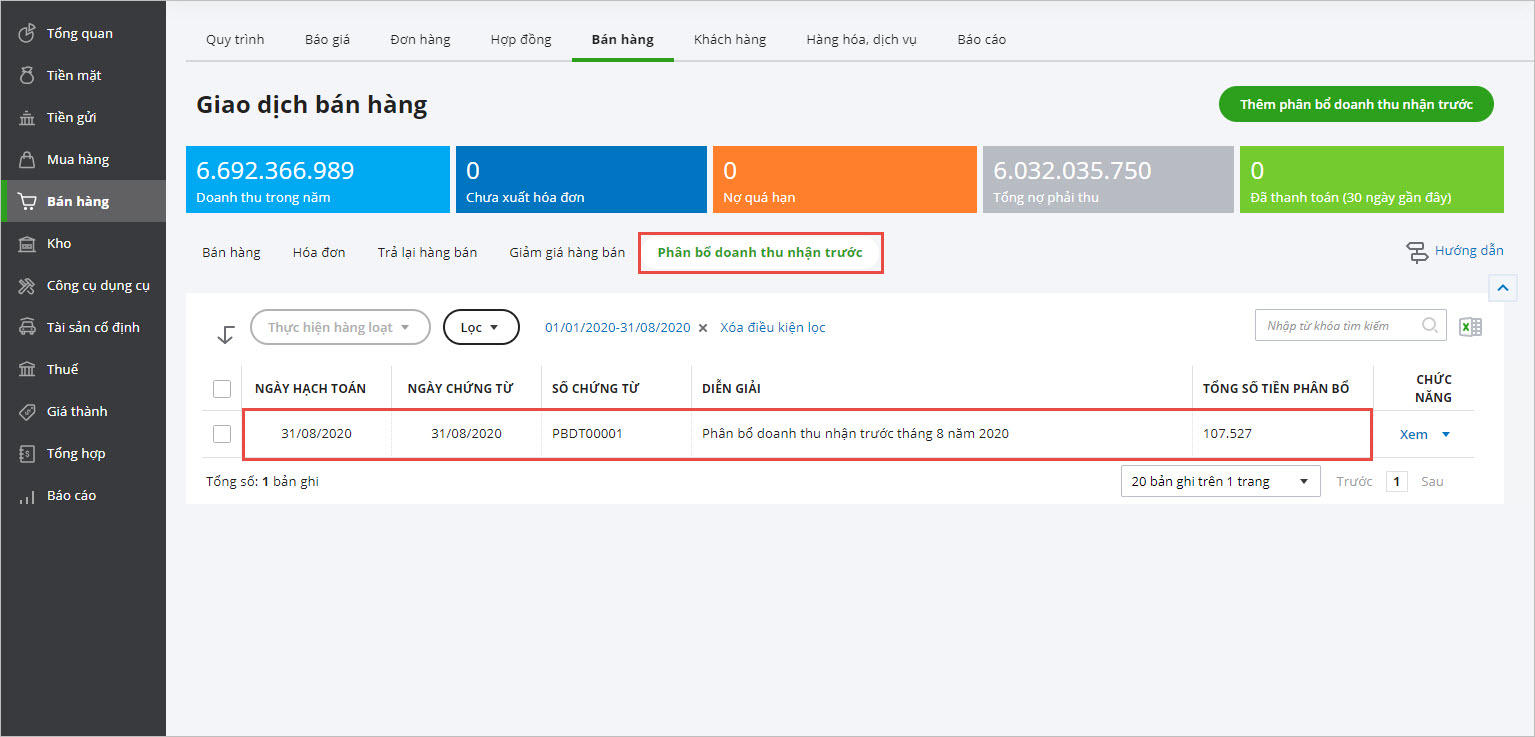The width and height of the screenshot is (1535, 737).
Task: Click the Tiền gửi bank icon
Action: click(x=27, y=118)
